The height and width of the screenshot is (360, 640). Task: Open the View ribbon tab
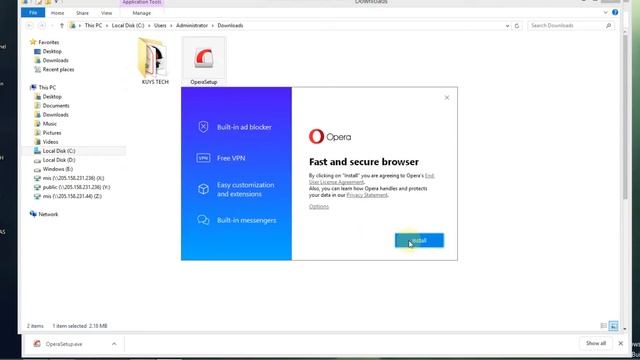[x=107, y=13]
